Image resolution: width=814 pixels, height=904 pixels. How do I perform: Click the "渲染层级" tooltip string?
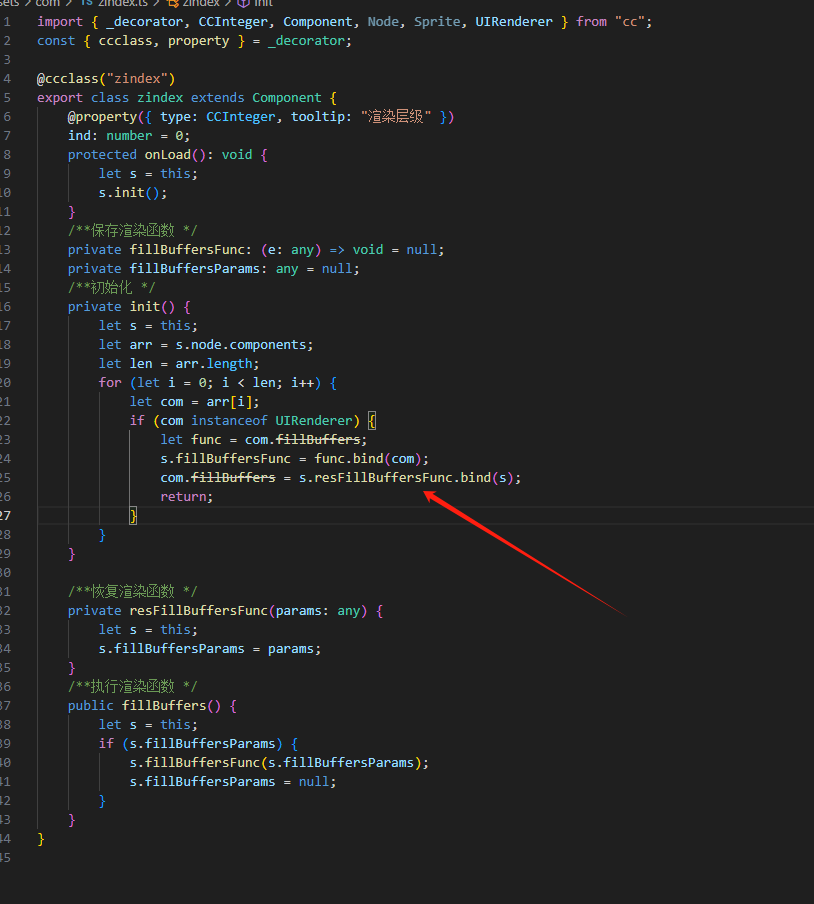[395, 117]
